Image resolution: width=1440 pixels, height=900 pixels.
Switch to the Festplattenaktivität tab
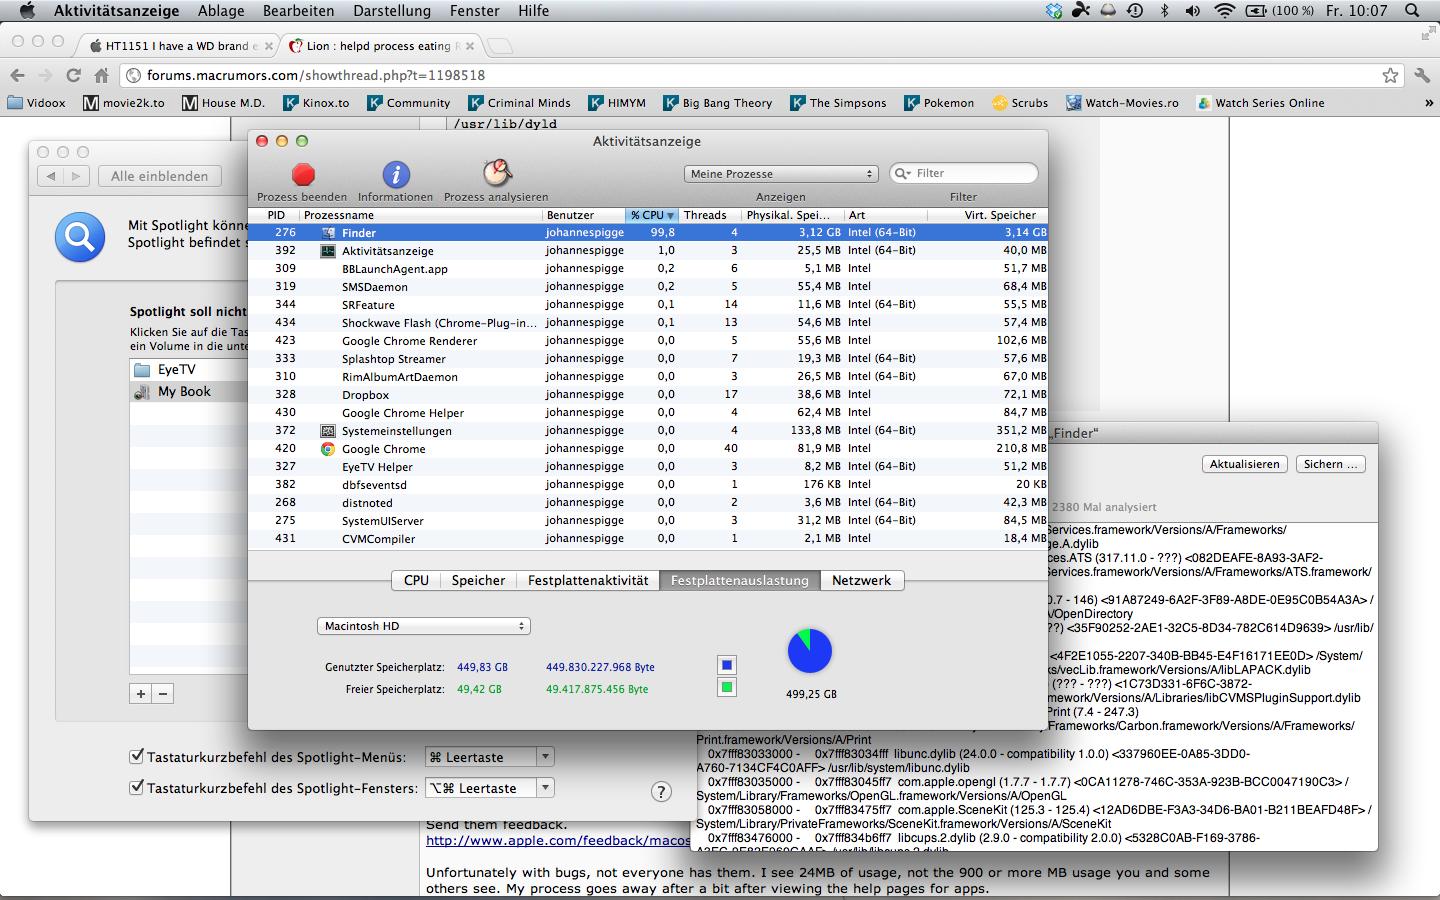588,581
